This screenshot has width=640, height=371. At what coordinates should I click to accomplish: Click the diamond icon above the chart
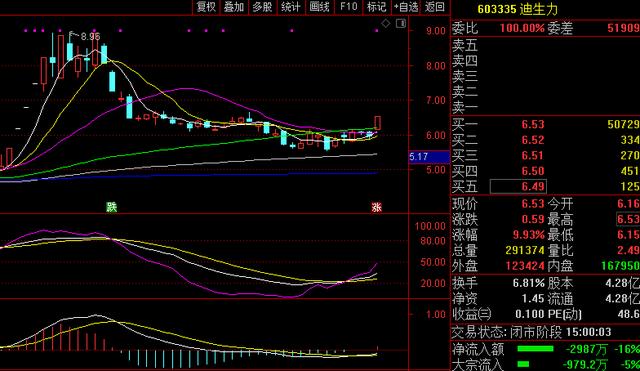[386, 24]
